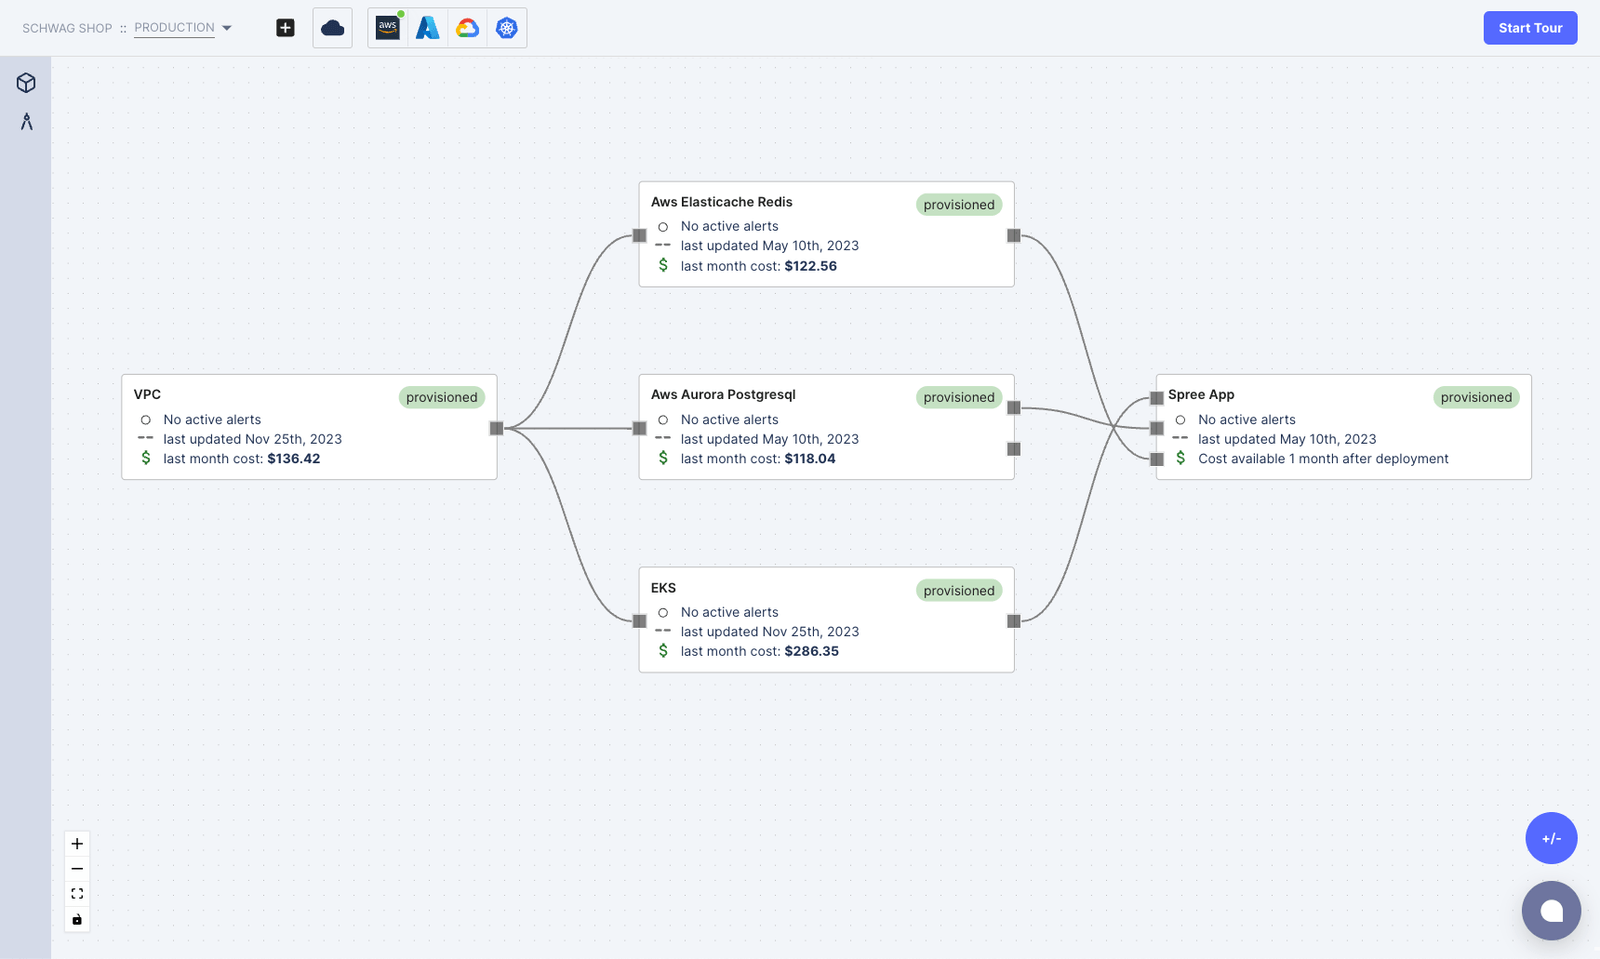Click VPC last month cost $136.42
This screenshot has height=959, width=1600.
pos(242,459)
